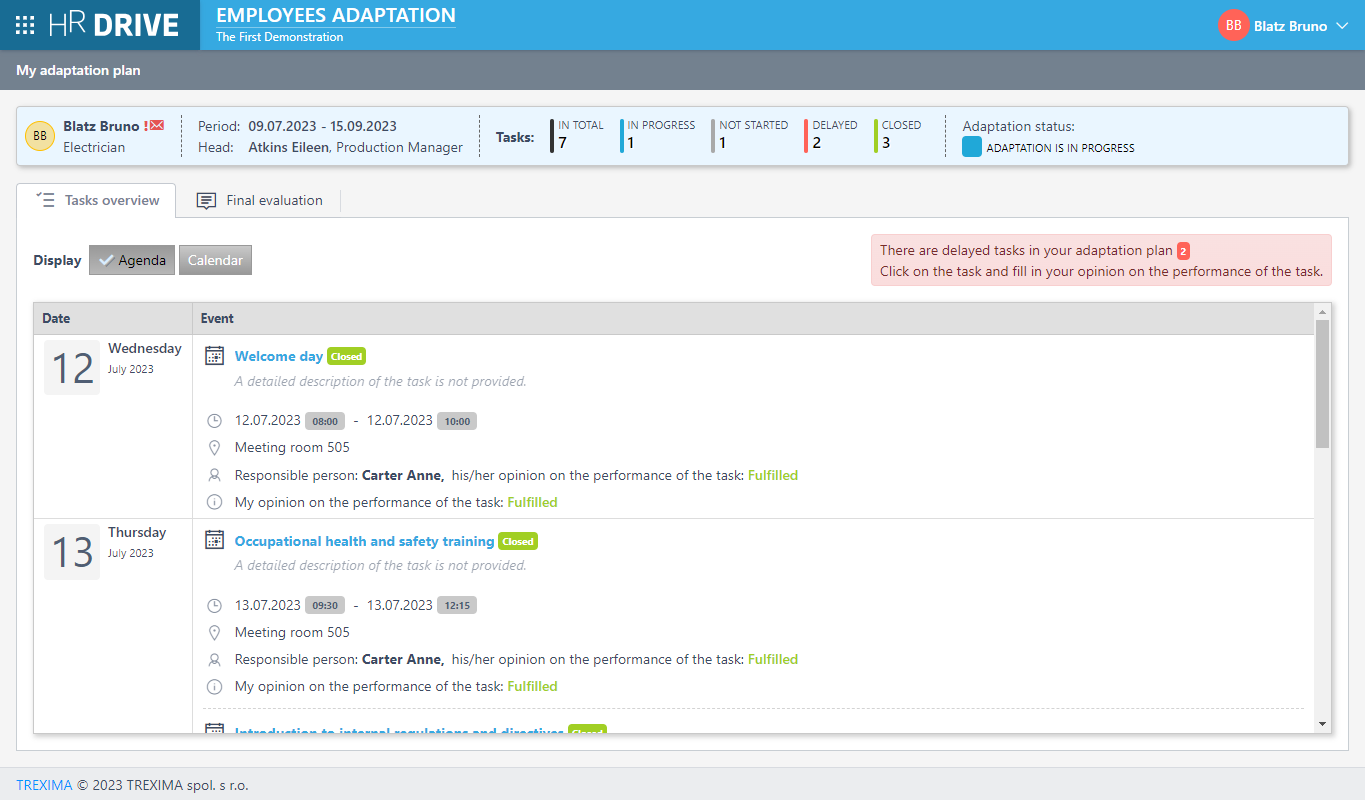
Task: Click the HR DRIVE logo
Action: 113,25
